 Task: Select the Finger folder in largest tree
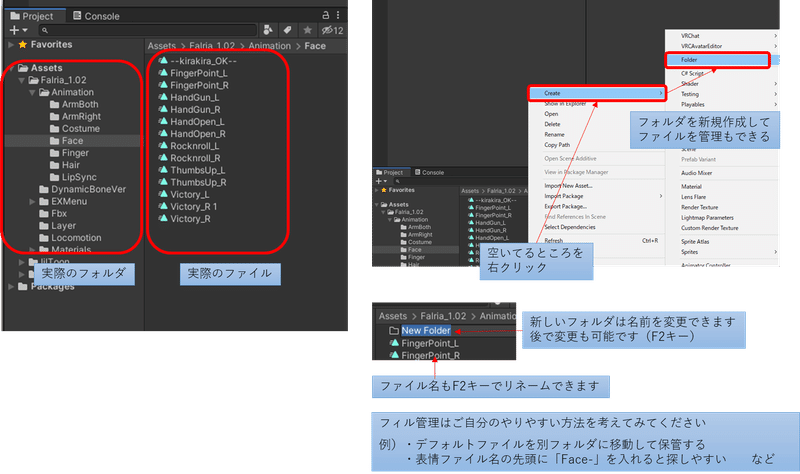(x=69, y=153)
